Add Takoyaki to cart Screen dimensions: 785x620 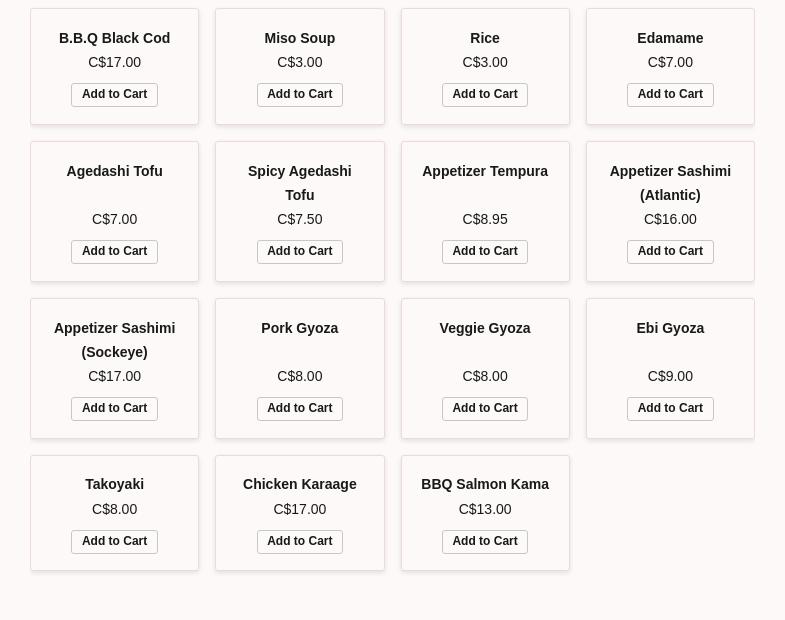tap(114, 542)
